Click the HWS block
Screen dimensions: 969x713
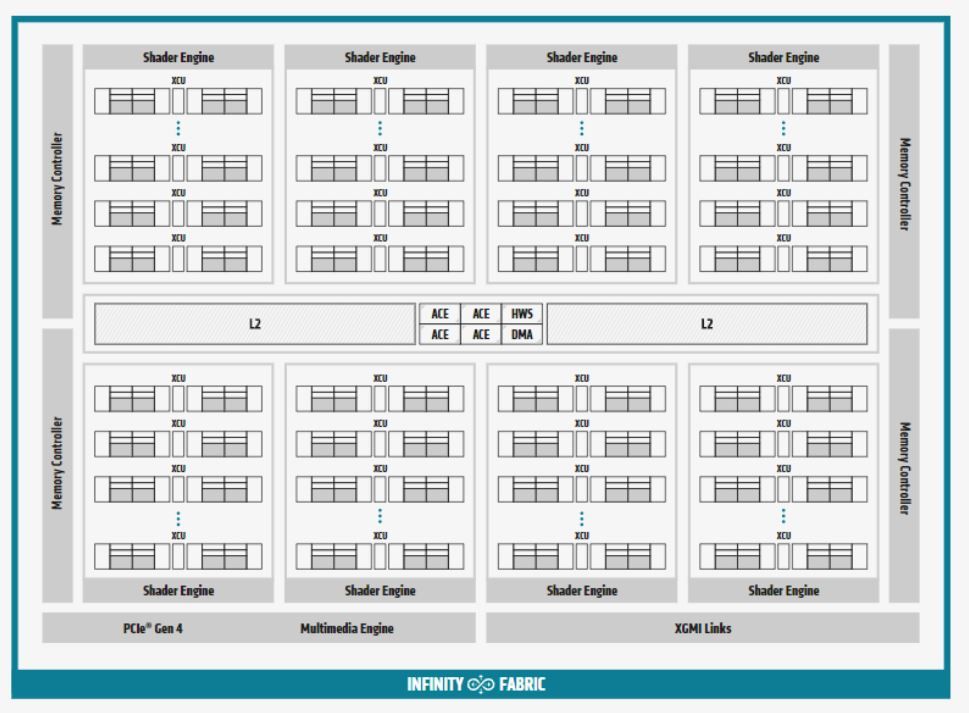click(522, 313)
